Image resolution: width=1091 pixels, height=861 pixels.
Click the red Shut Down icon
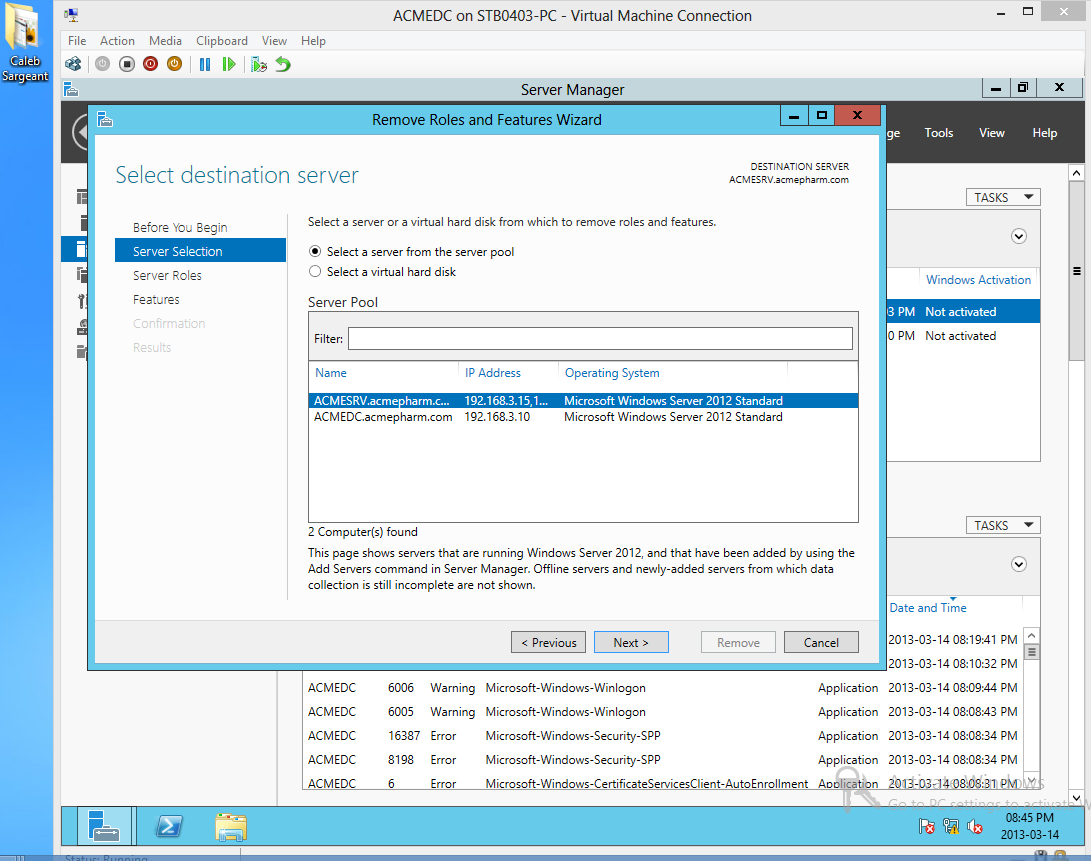coord(150,64)
